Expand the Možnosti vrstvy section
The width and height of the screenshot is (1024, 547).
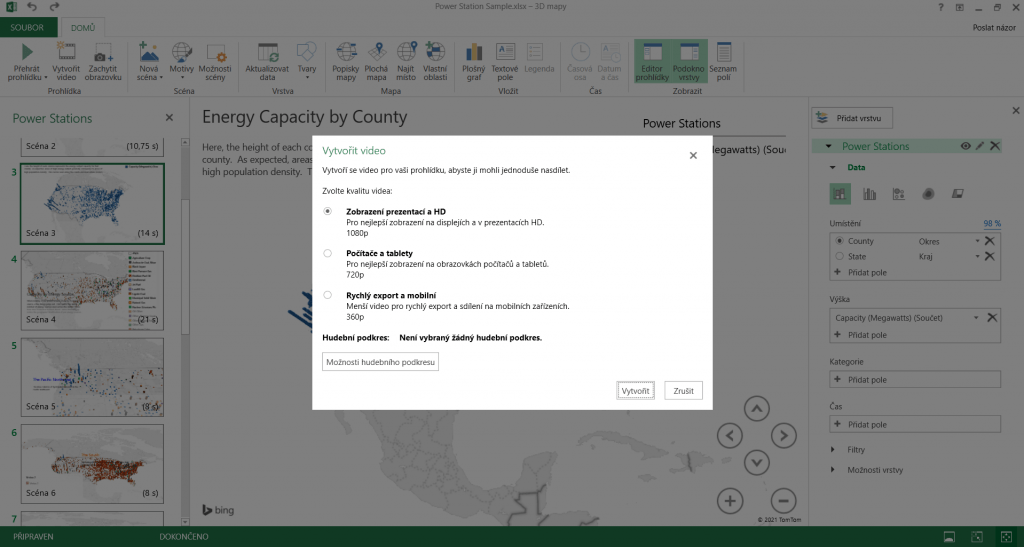[x=836, y=470]
